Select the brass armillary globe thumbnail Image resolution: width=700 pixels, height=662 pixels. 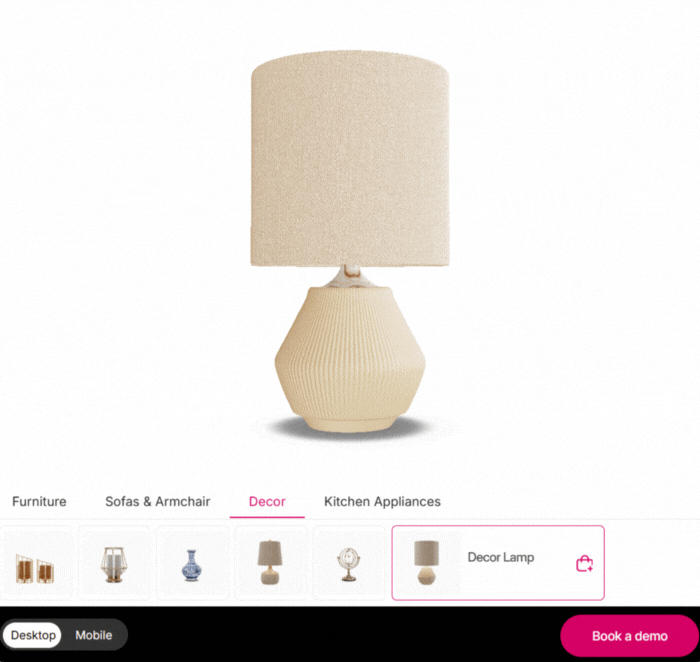(x=349, y=563)
